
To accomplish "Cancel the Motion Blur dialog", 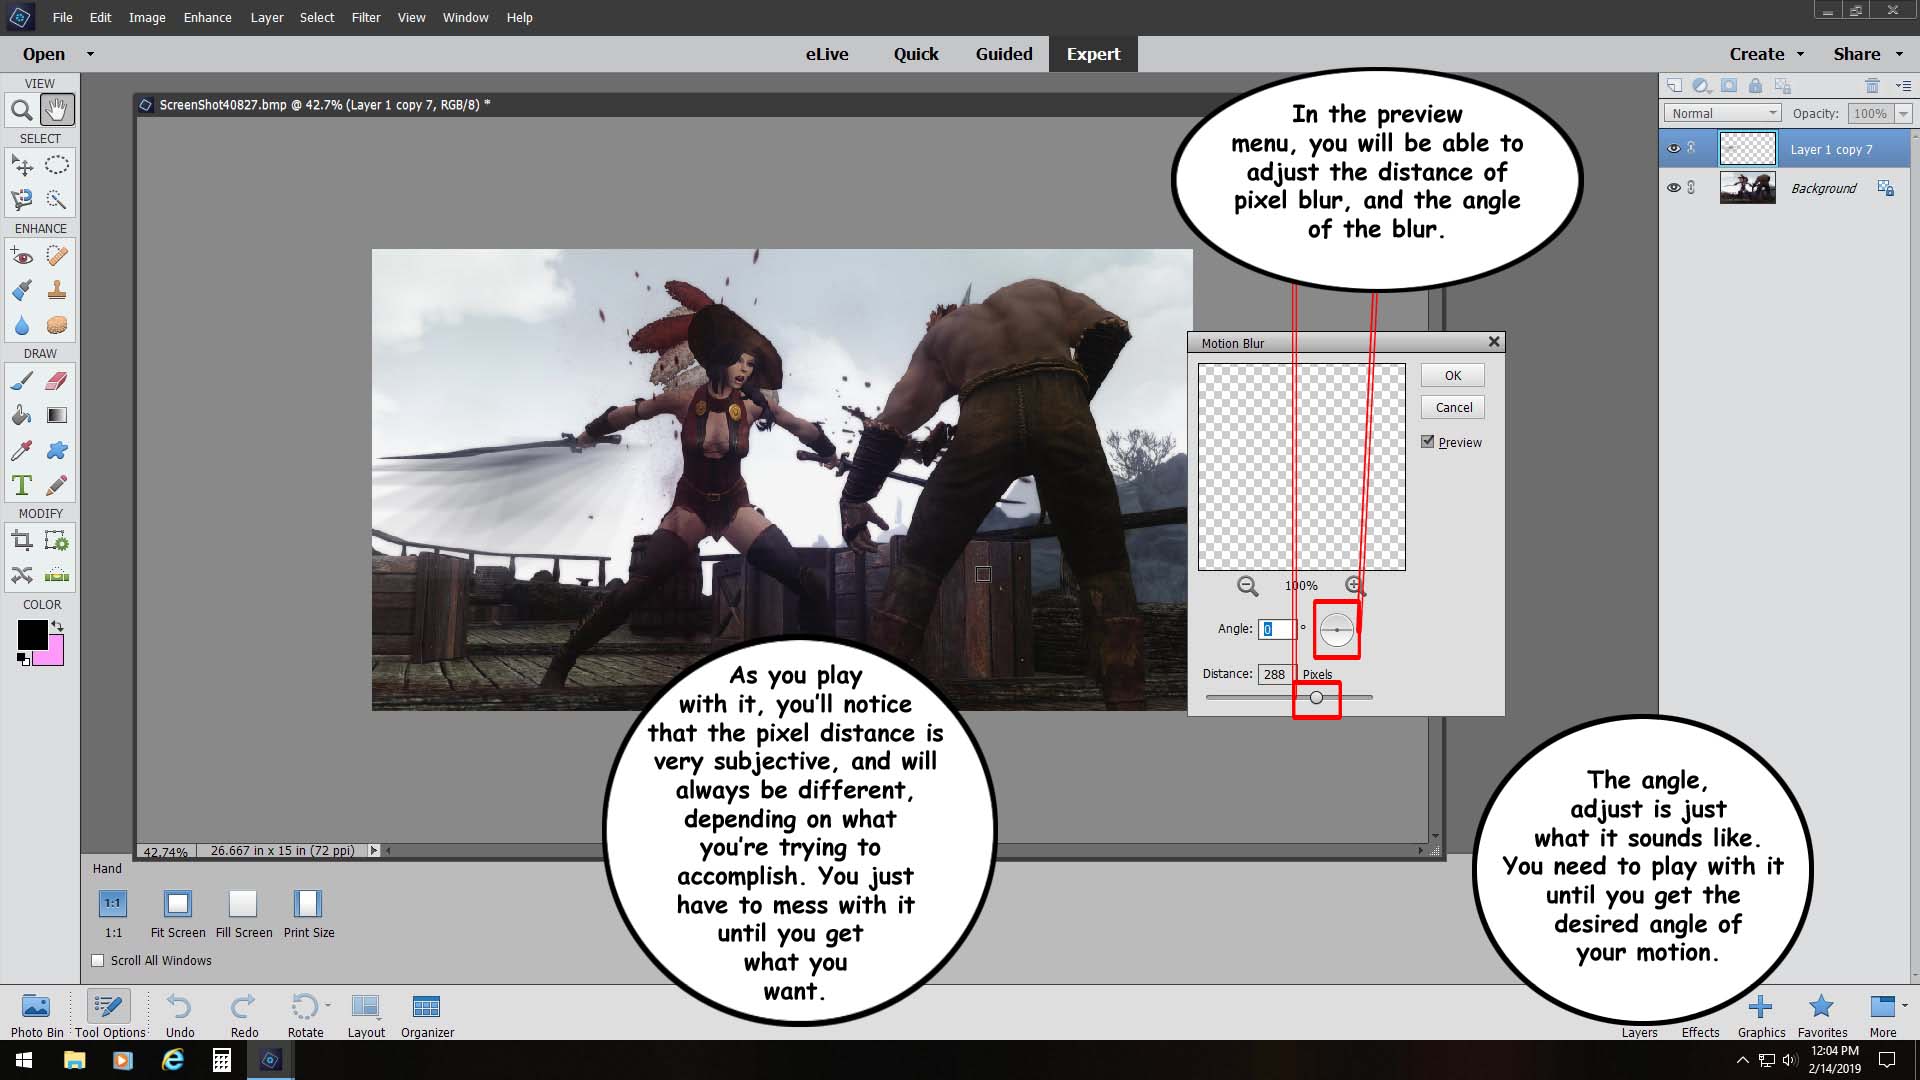I will [1452, 407].
